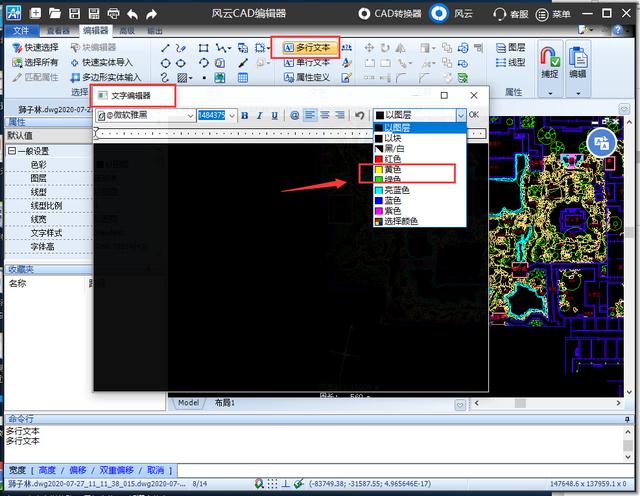The height and width of the screenshot is (496, 640).
Task: Set center text alignment
Action: [325, 116]
